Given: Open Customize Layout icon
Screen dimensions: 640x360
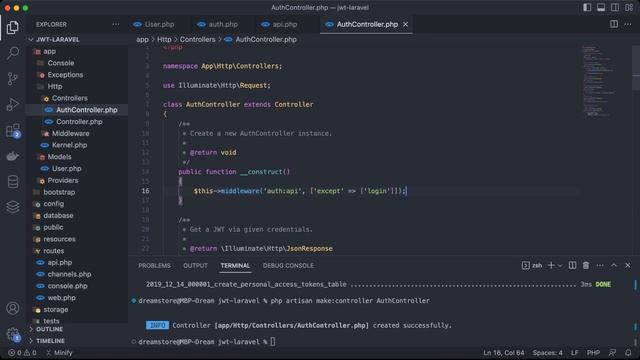Looking at the screenshot, I should (629, 7).
